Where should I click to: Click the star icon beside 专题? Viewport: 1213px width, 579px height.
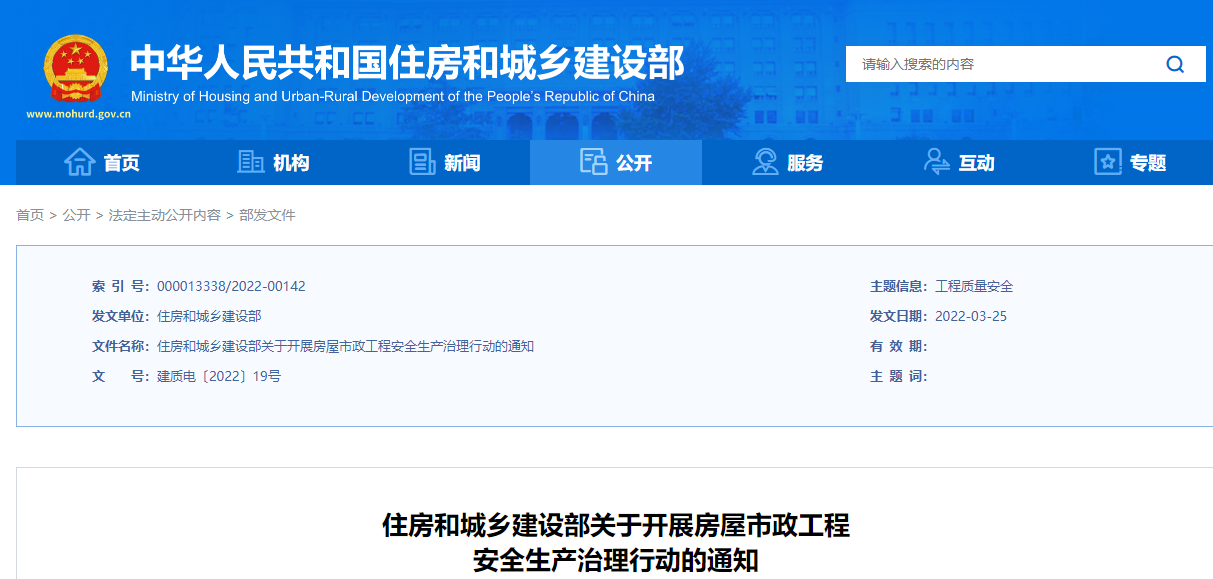(1108, 162)
